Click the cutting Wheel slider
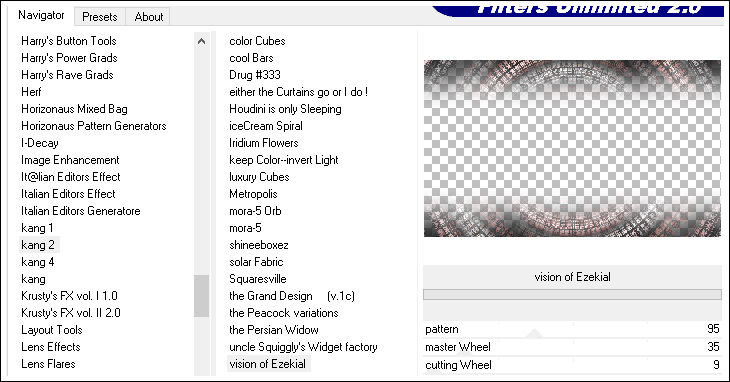 572,365
